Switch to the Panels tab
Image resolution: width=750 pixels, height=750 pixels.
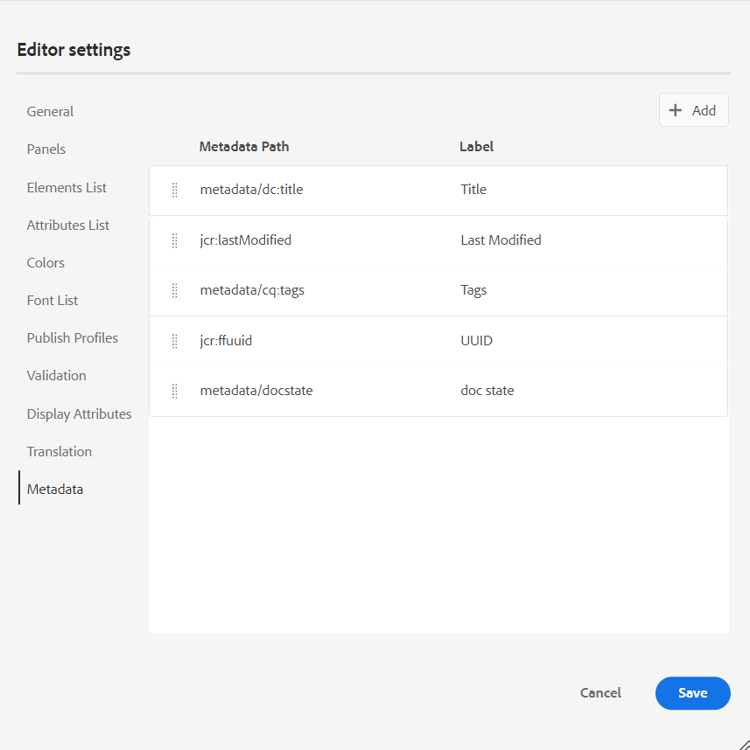click(x=46, y=149)
